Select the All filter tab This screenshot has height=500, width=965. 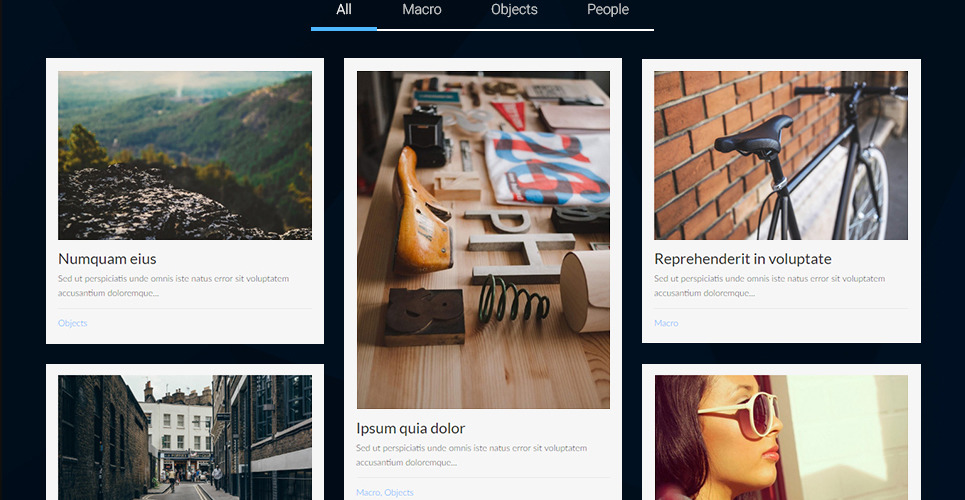click(344, 10)
